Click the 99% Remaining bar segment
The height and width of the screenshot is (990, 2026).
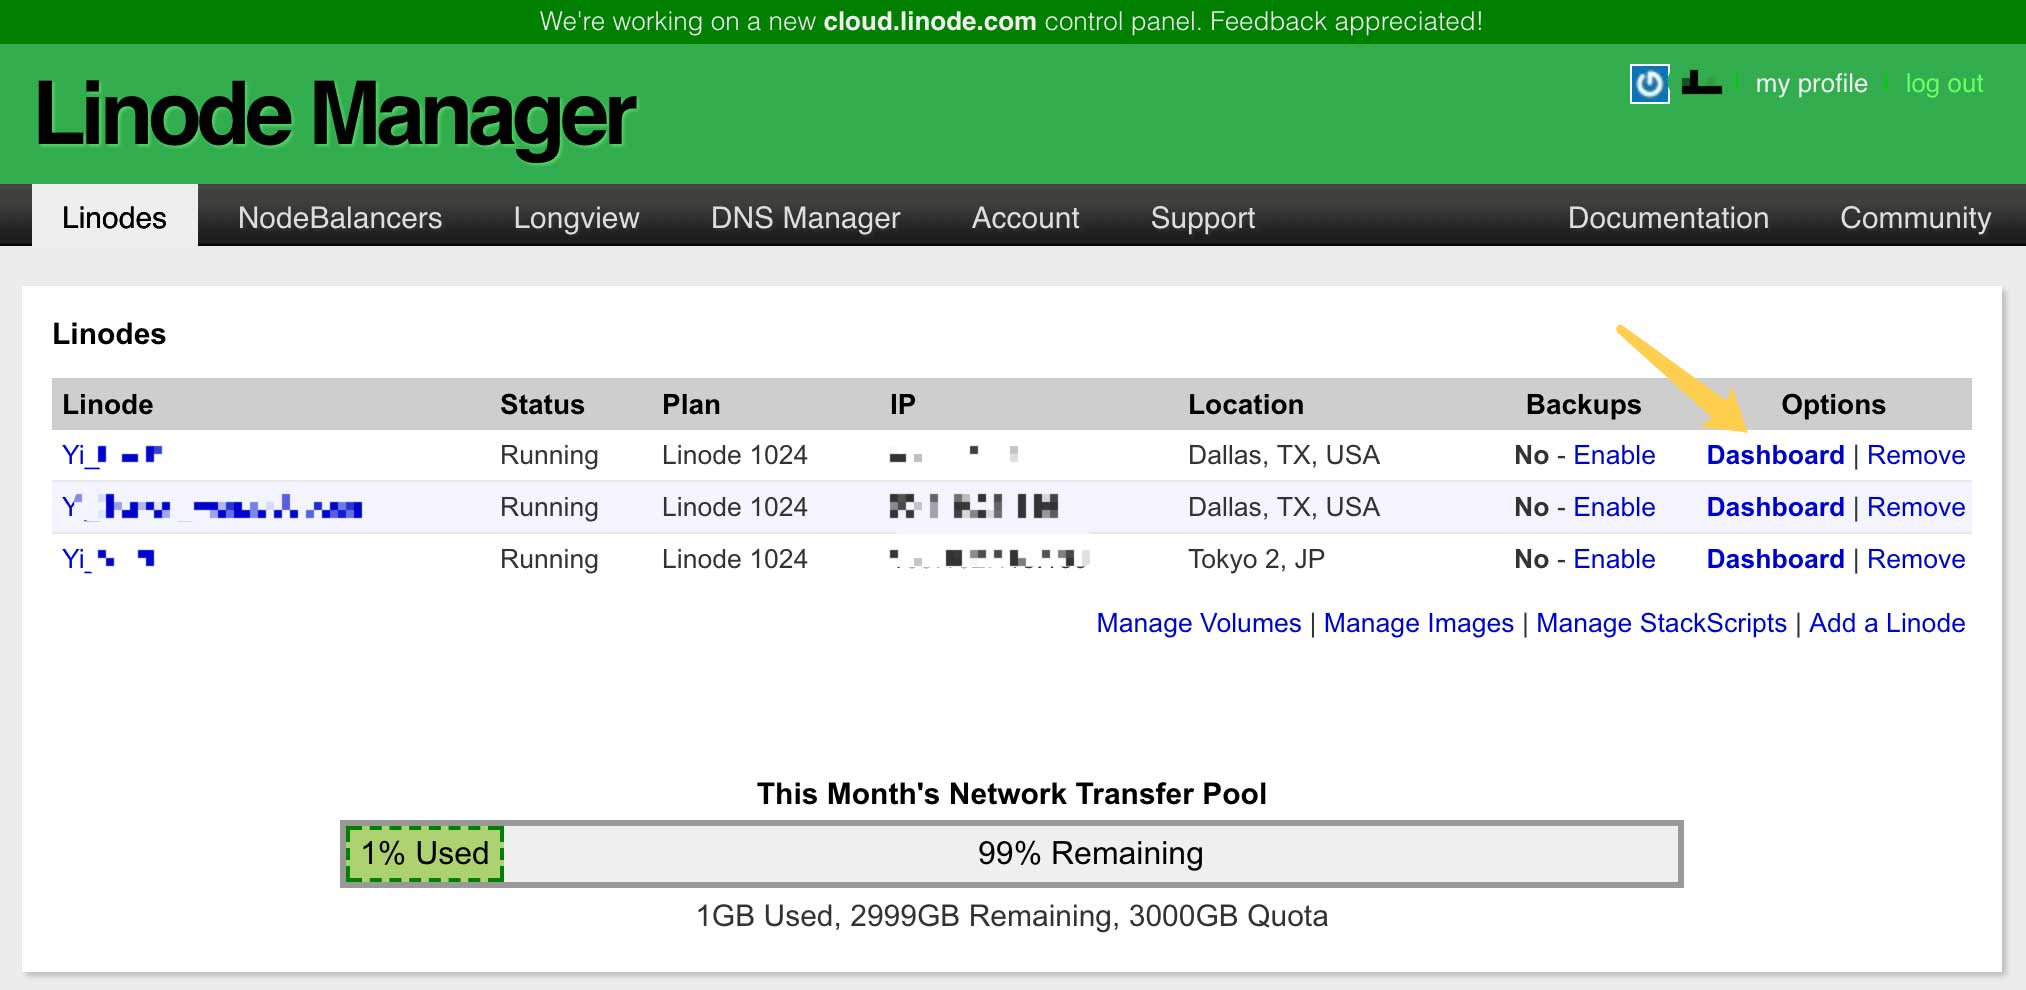(x=1090, y=853)
